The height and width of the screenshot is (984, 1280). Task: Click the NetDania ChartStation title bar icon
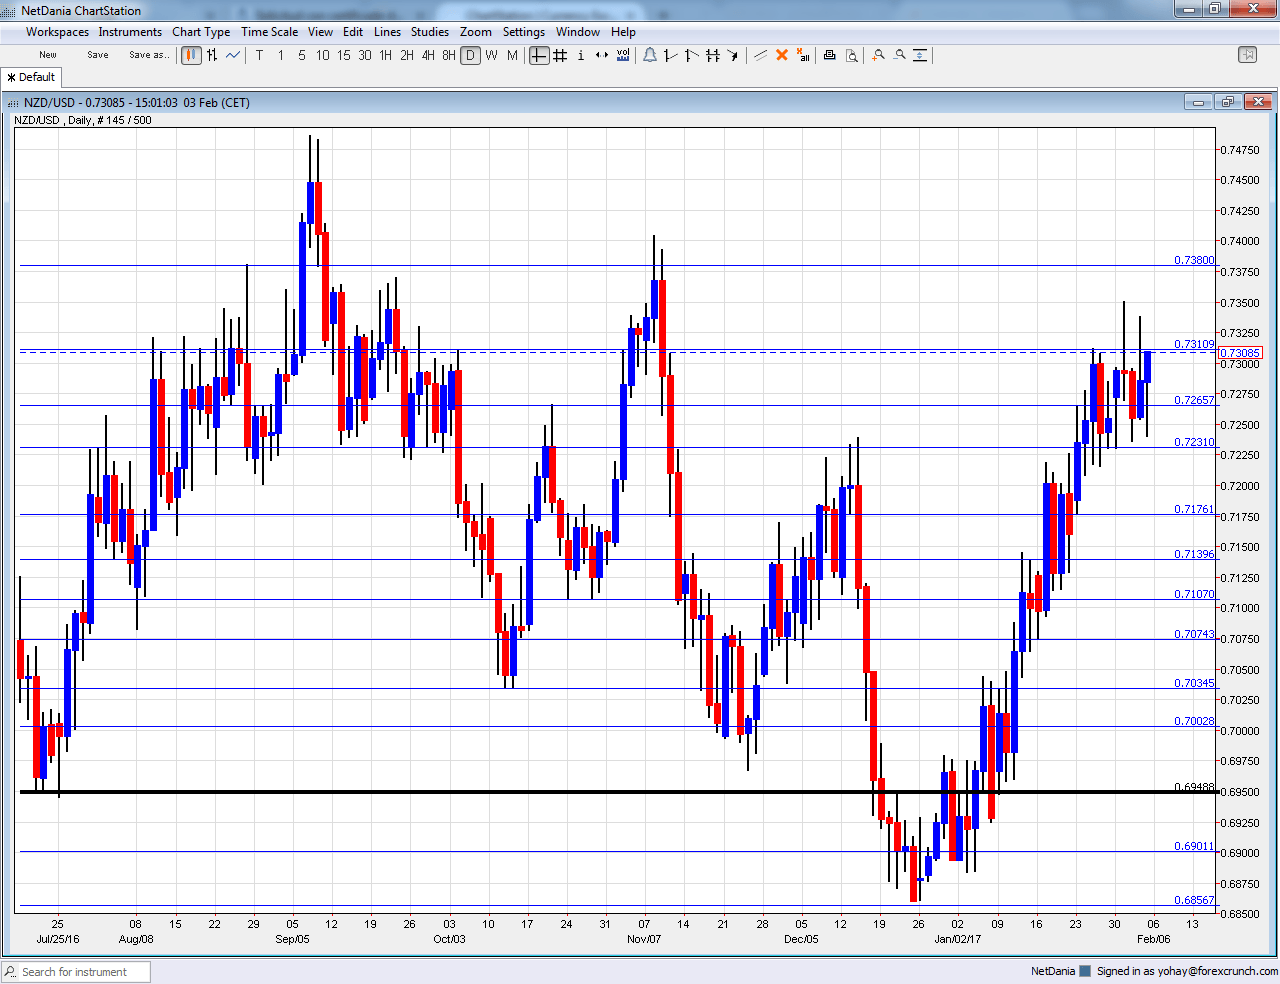pyautogui.click(x=10, y=10)
